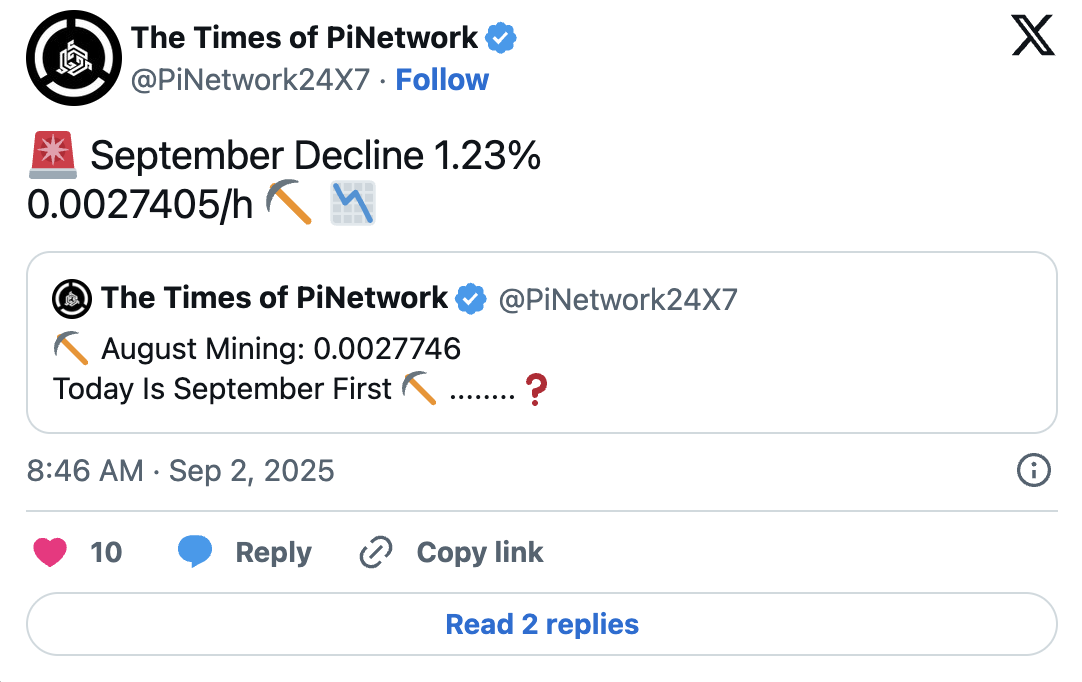1082x682 pixels.
Task: Click Read 2 replies button
Action: point(541,625)
